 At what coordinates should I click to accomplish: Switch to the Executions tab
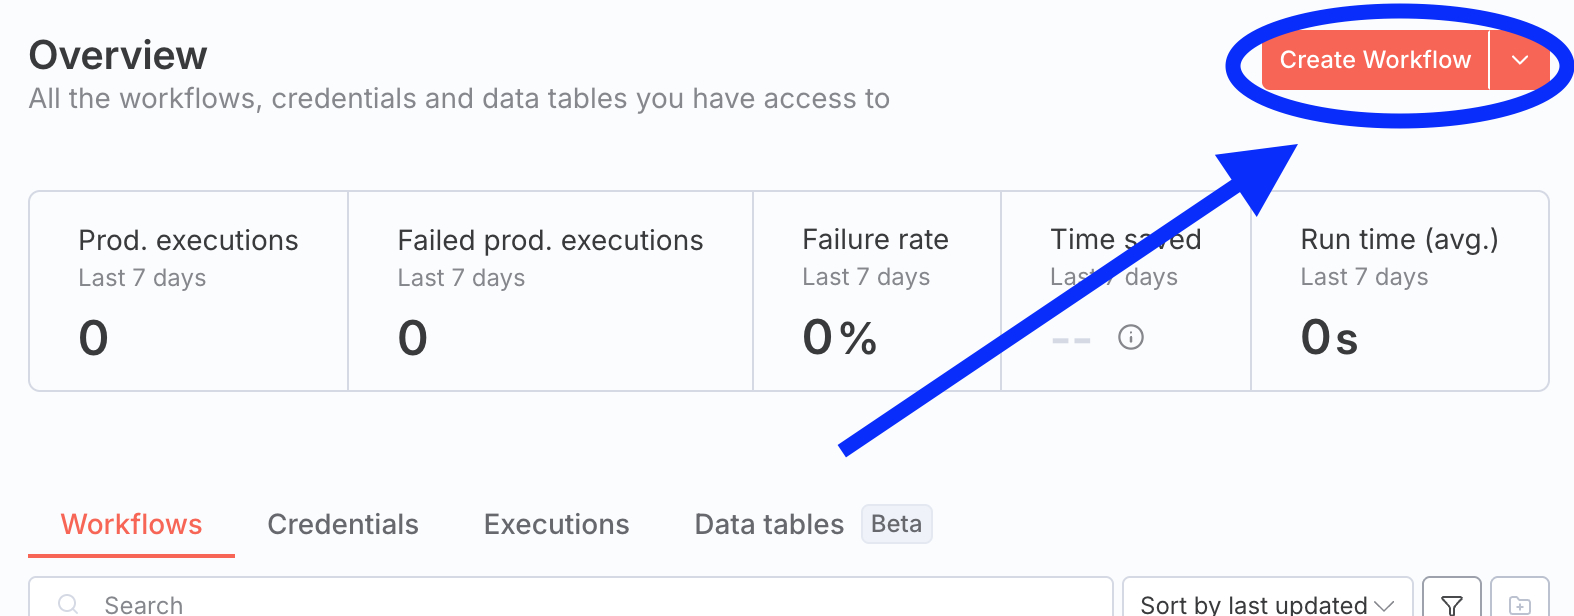click(x=556, y=524)
